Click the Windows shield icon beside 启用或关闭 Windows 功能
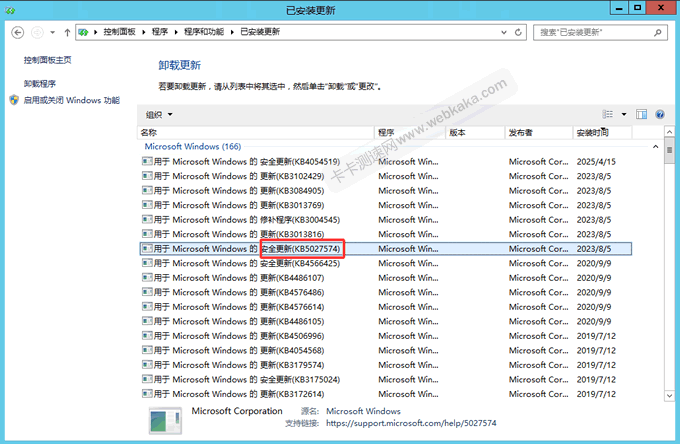Screen dimensions: 680x444 pyautogui.click(x=14, y=101)
